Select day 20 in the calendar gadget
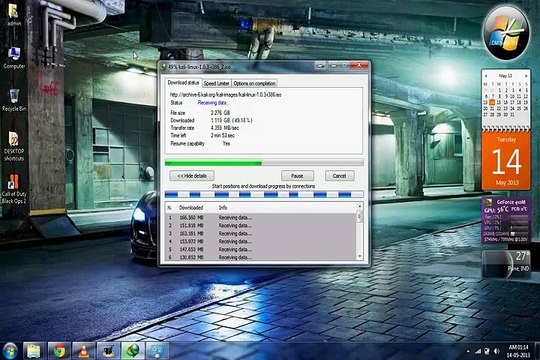This screenshot has height=360, width=540. pos(486,109)
